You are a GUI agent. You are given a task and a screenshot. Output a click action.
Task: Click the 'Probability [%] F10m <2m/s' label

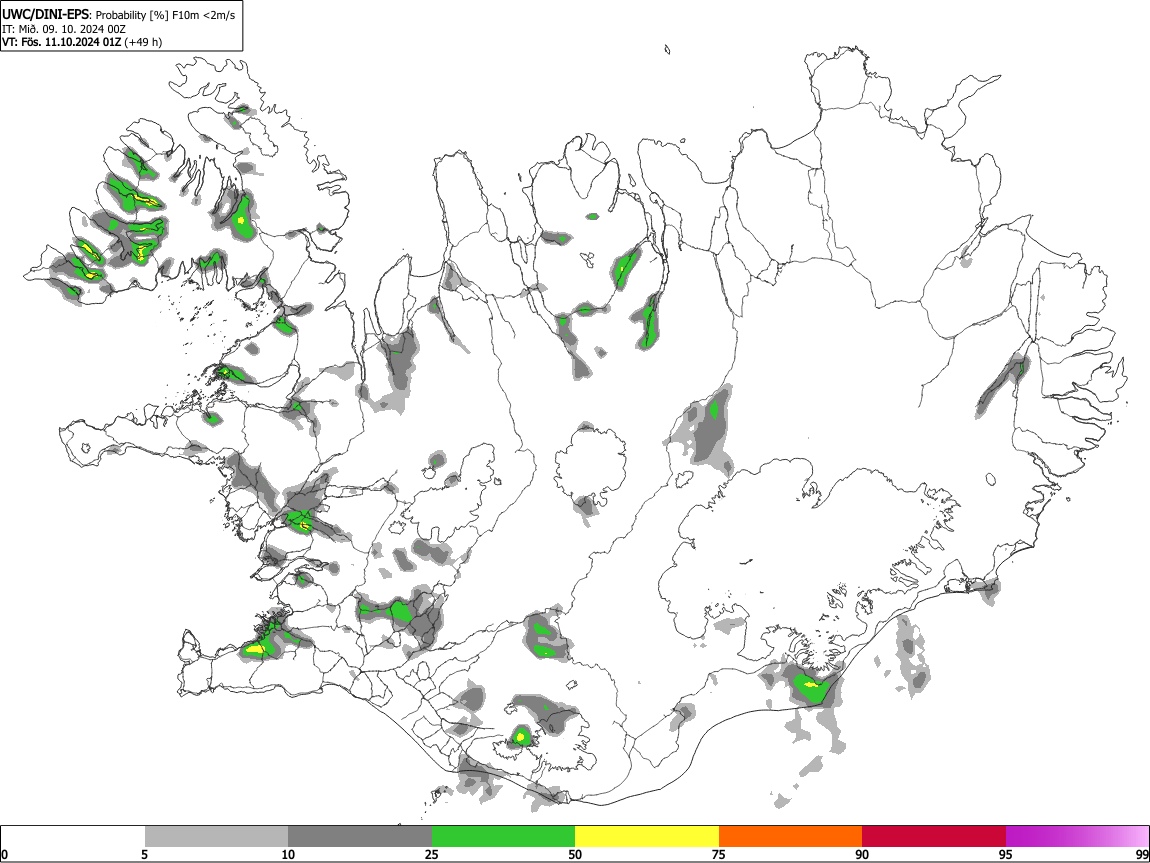pos(166,15)
